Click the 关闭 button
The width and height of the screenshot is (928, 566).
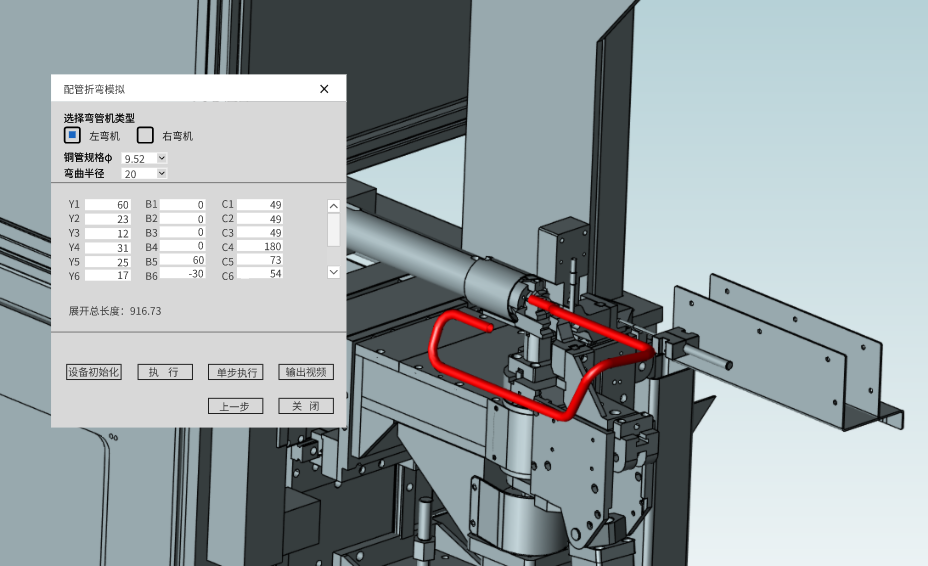pyautogui.click(x=305, y=406)
